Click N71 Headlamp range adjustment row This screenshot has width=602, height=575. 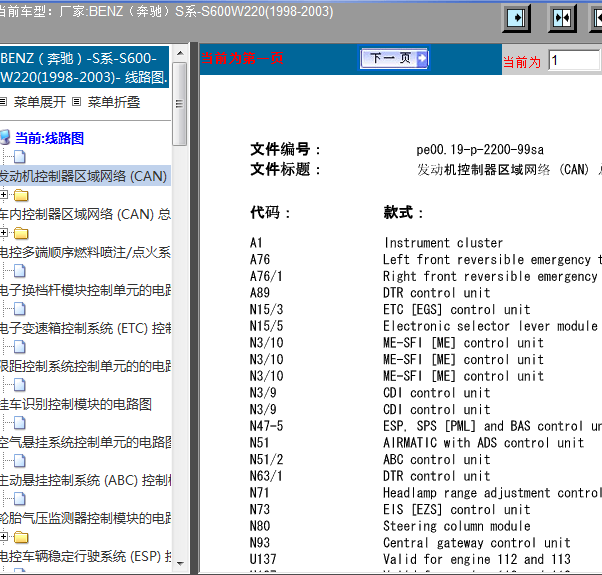point(425,492)
